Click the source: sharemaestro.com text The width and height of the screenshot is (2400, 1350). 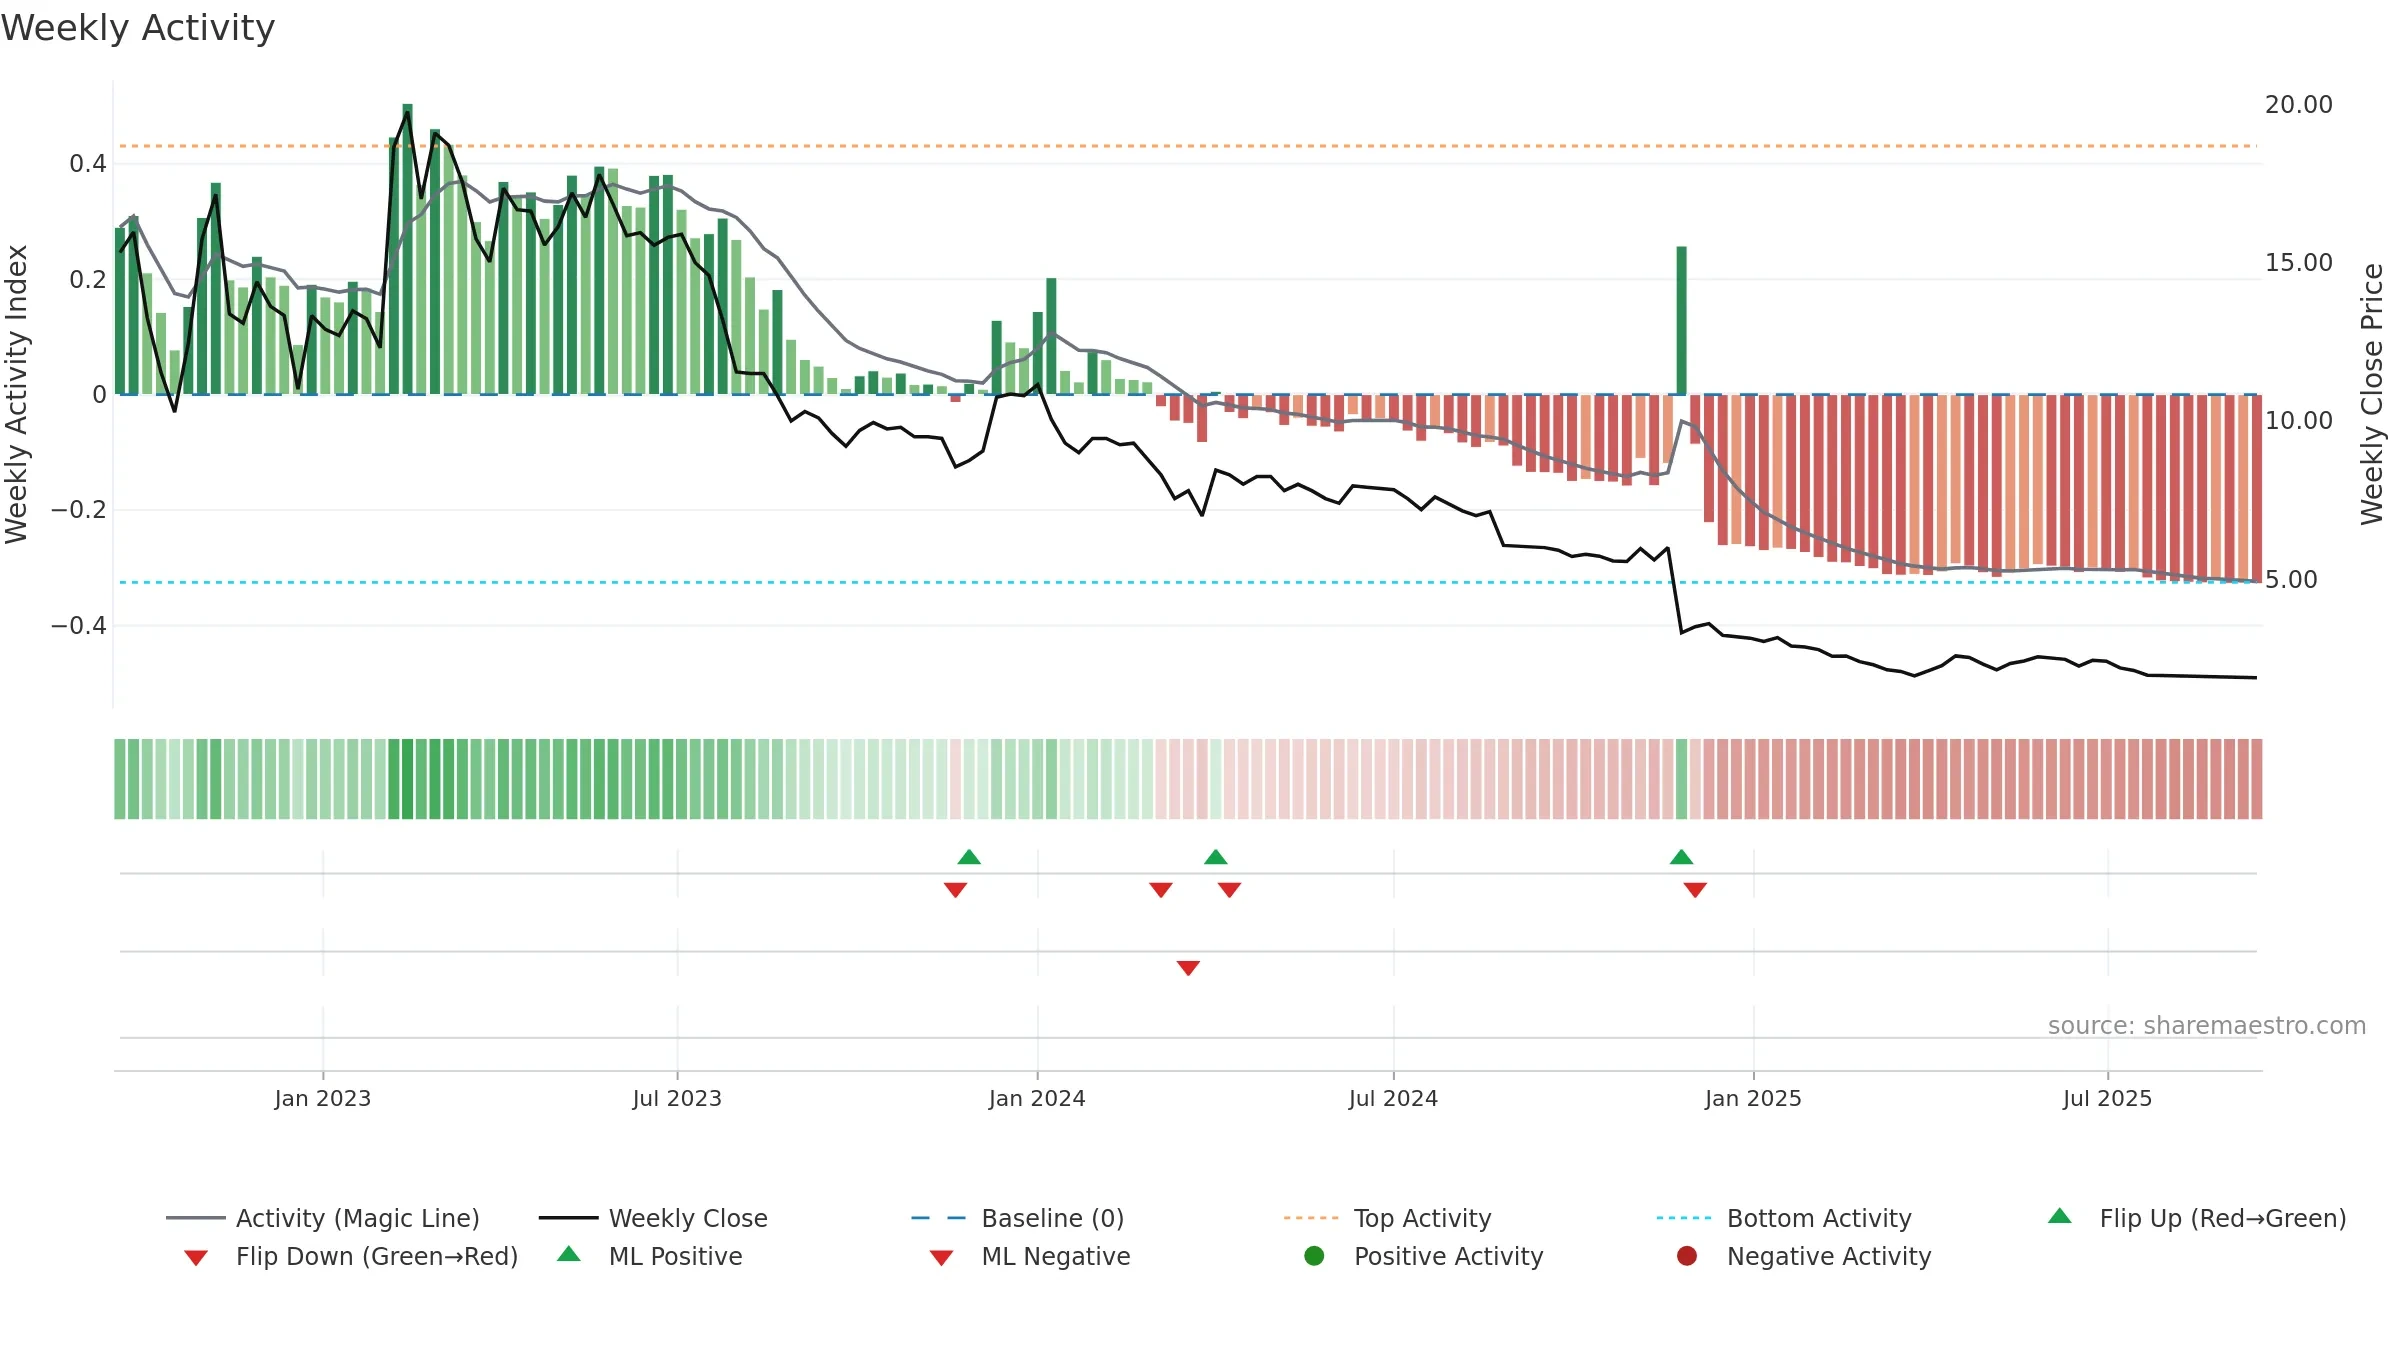[x=2207, y=1026]
